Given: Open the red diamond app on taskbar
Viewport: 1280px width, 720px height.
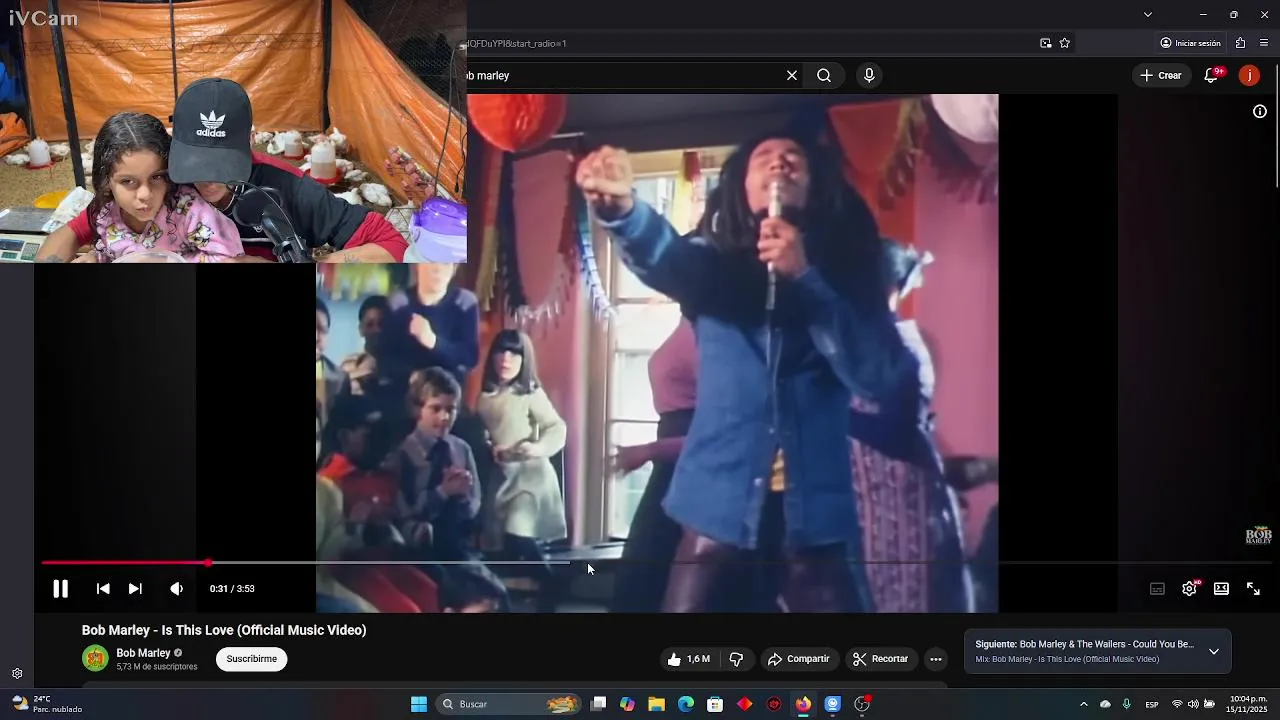Looking at the screenshot, I should pos(744,704).
